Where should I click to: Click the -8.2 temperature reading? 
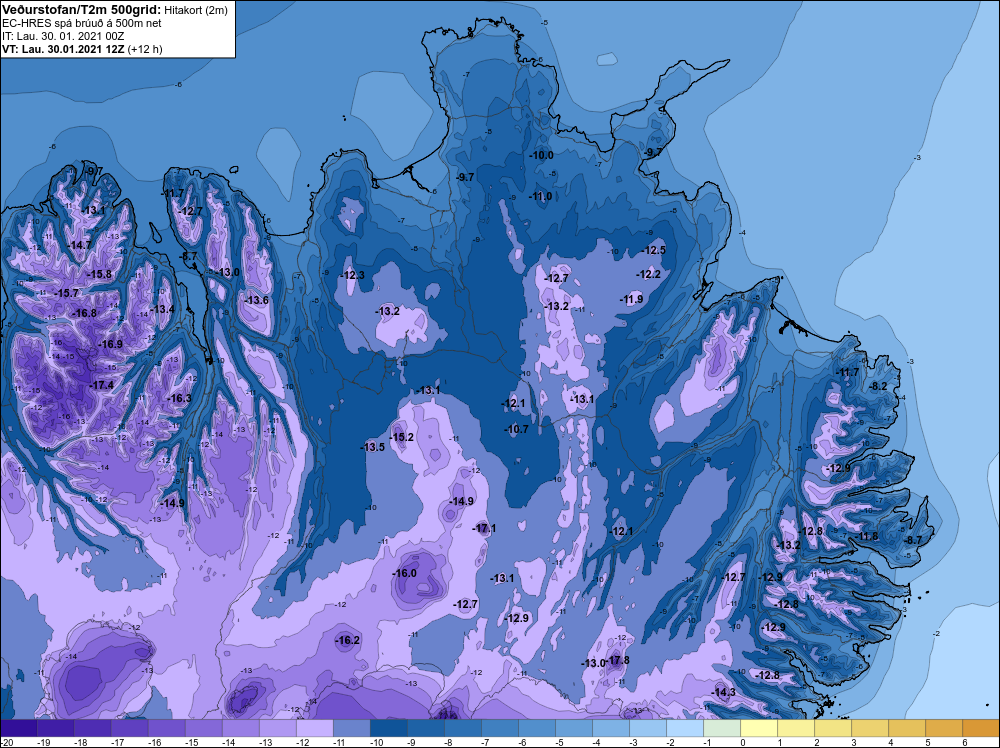[x=879, y=386]
